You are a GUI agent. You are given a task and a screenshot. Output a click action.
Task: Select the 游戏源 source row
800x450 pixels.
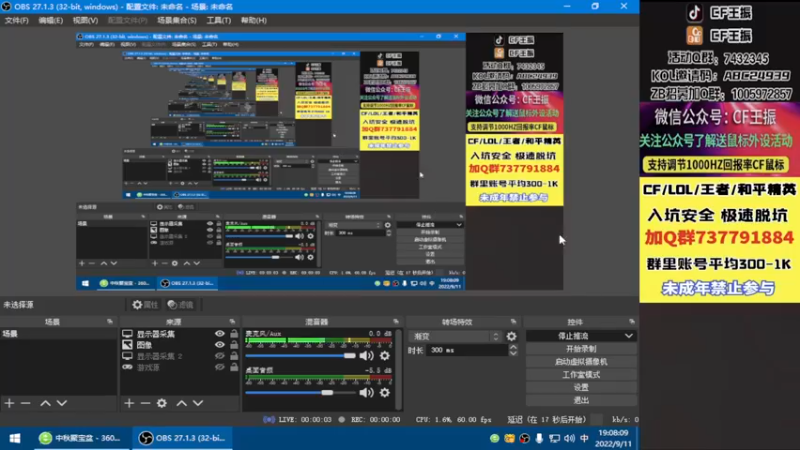[x=180, y=367]
